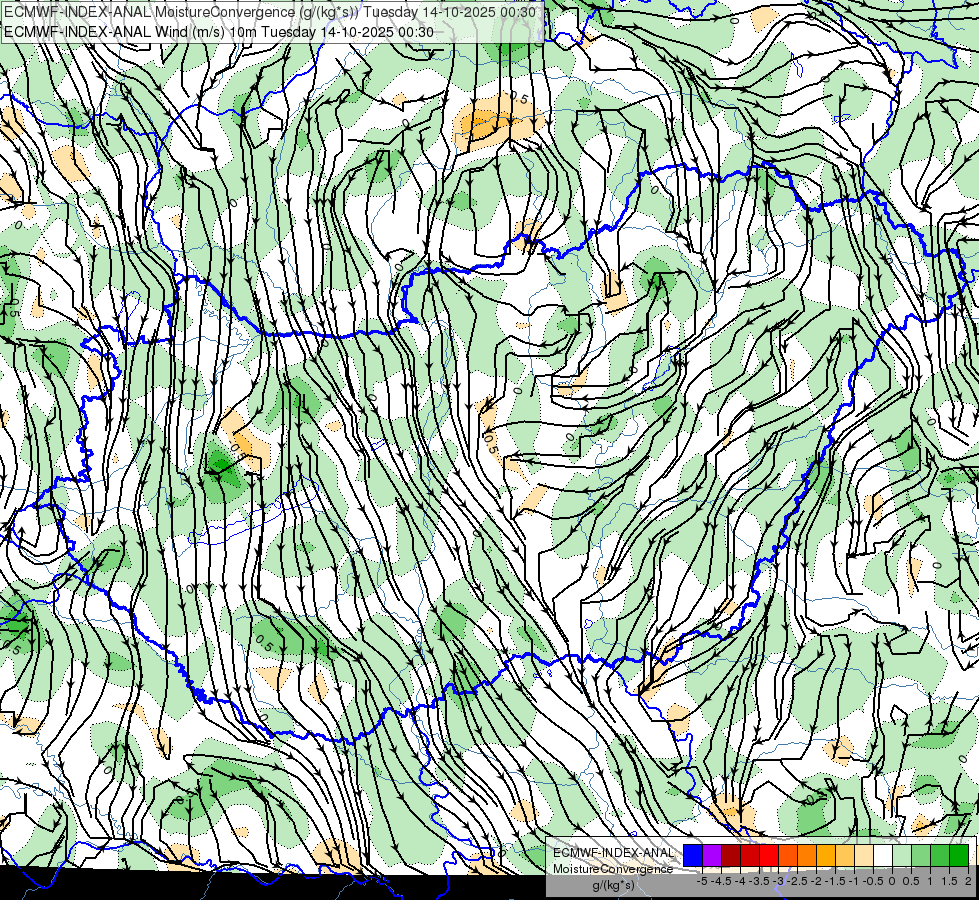Click the Wind (m/s) 10m title line
Screen dimensions: 979x900
pyautogui.click(x=219, y=31)
